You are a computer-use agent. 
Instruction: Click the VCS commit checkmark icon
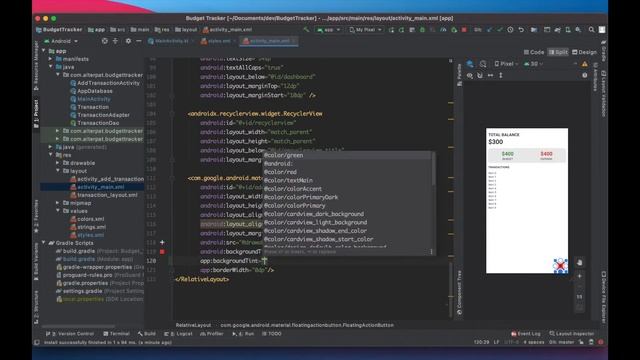coord(499,30)
